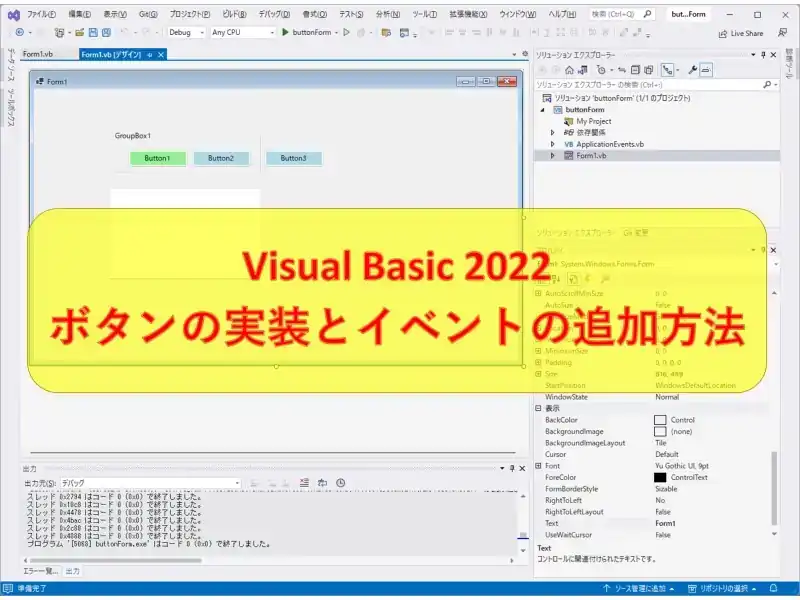The width and height of the screenshot is (800, 600).
Task: Click ソース管理に追加 in status bar
Action: pyautogui.click(x=638, y=588)
